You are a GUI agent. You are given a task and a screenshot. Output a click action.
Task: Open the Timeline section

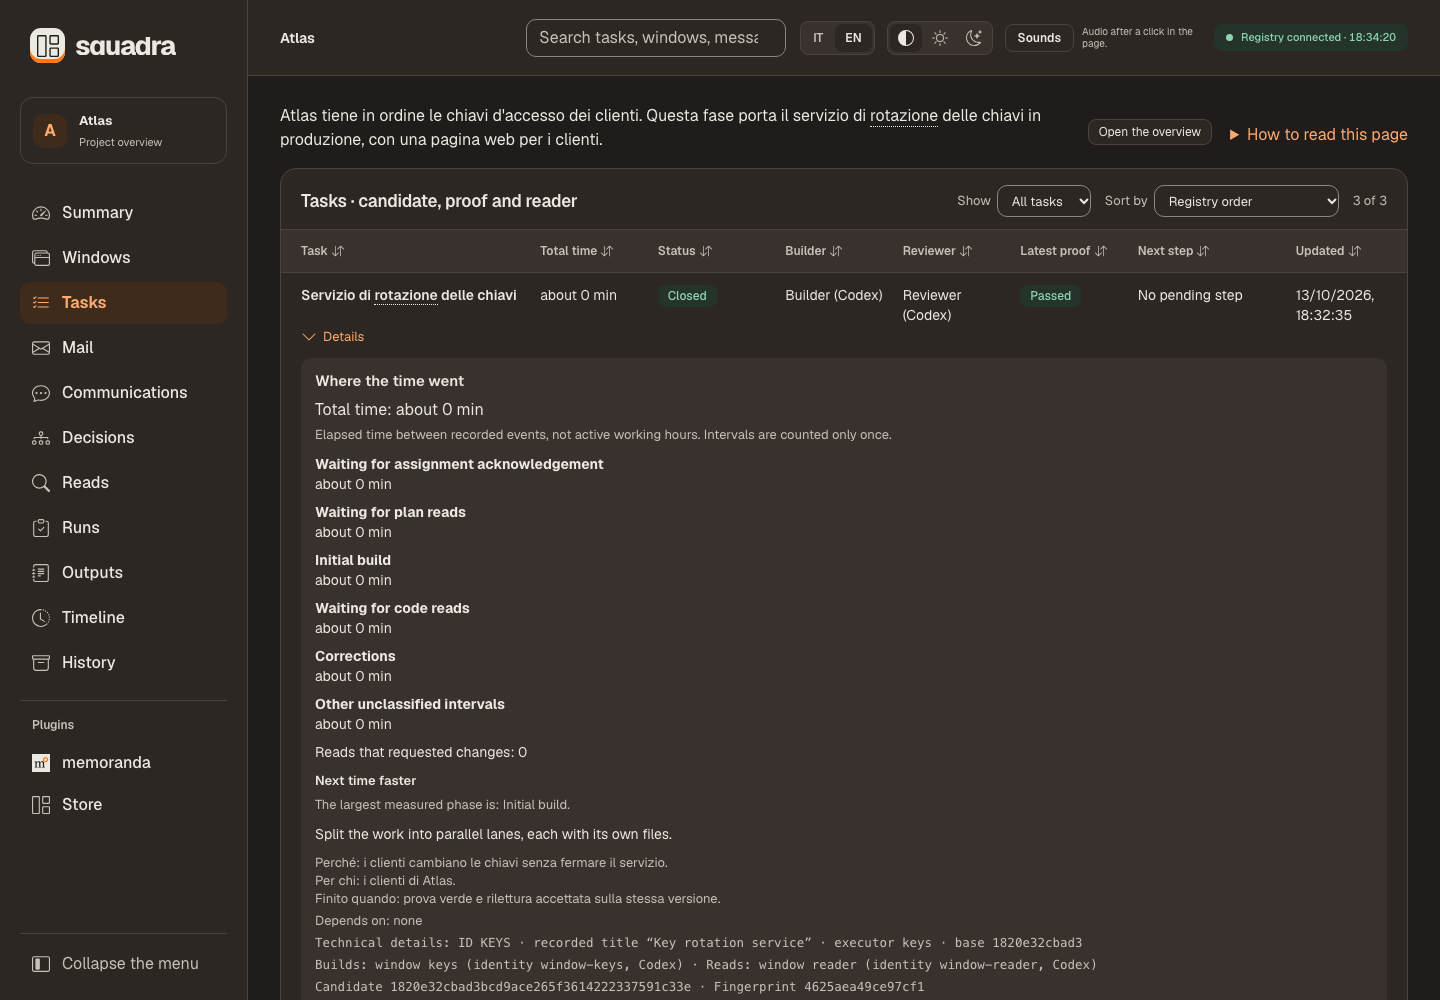point(123,618)
